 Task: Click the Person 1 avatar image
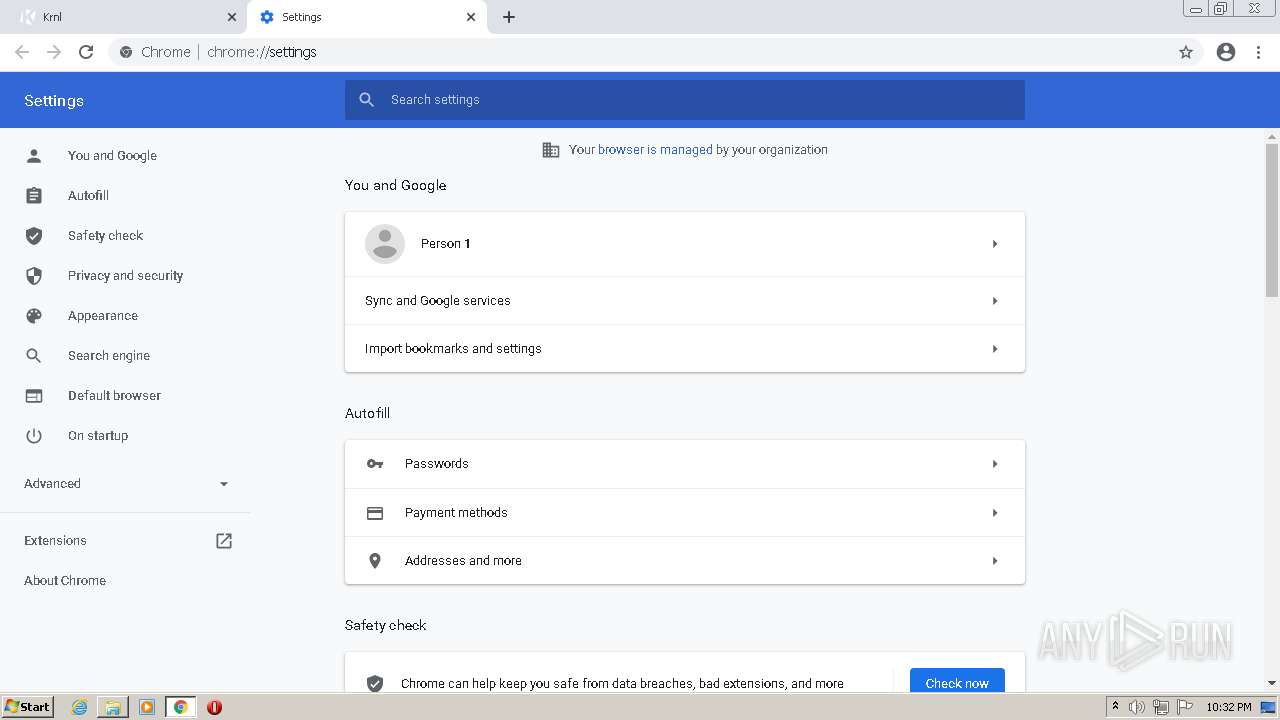(x=385, y=244)
